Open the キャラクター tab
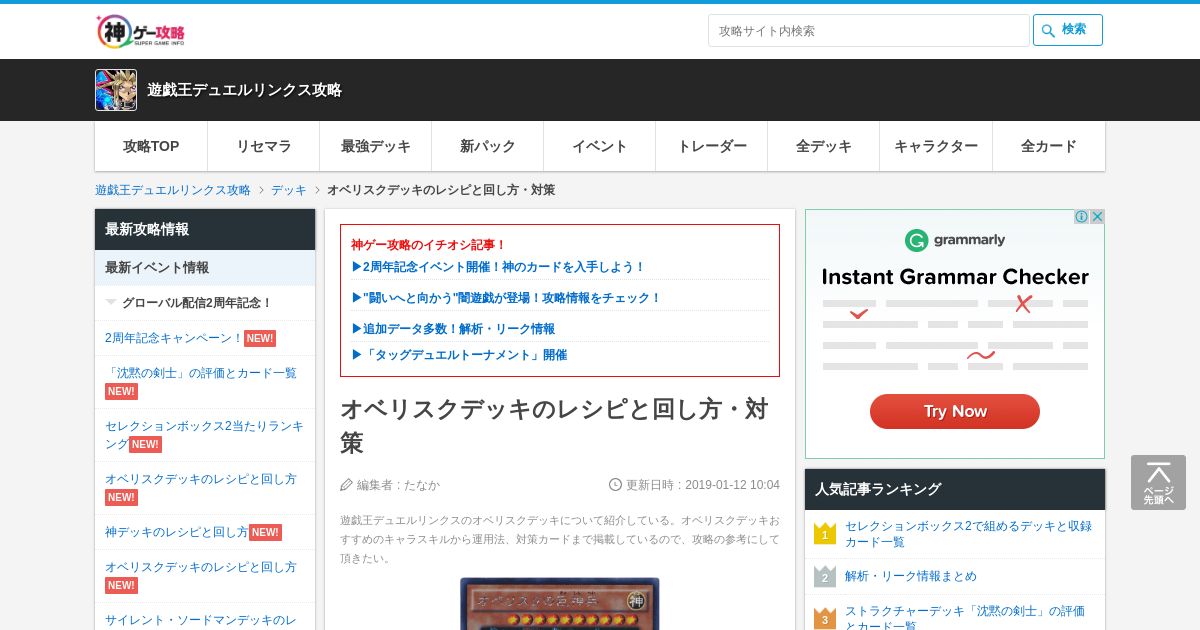Screen dimensions: 1200x630 pos(936,146)
